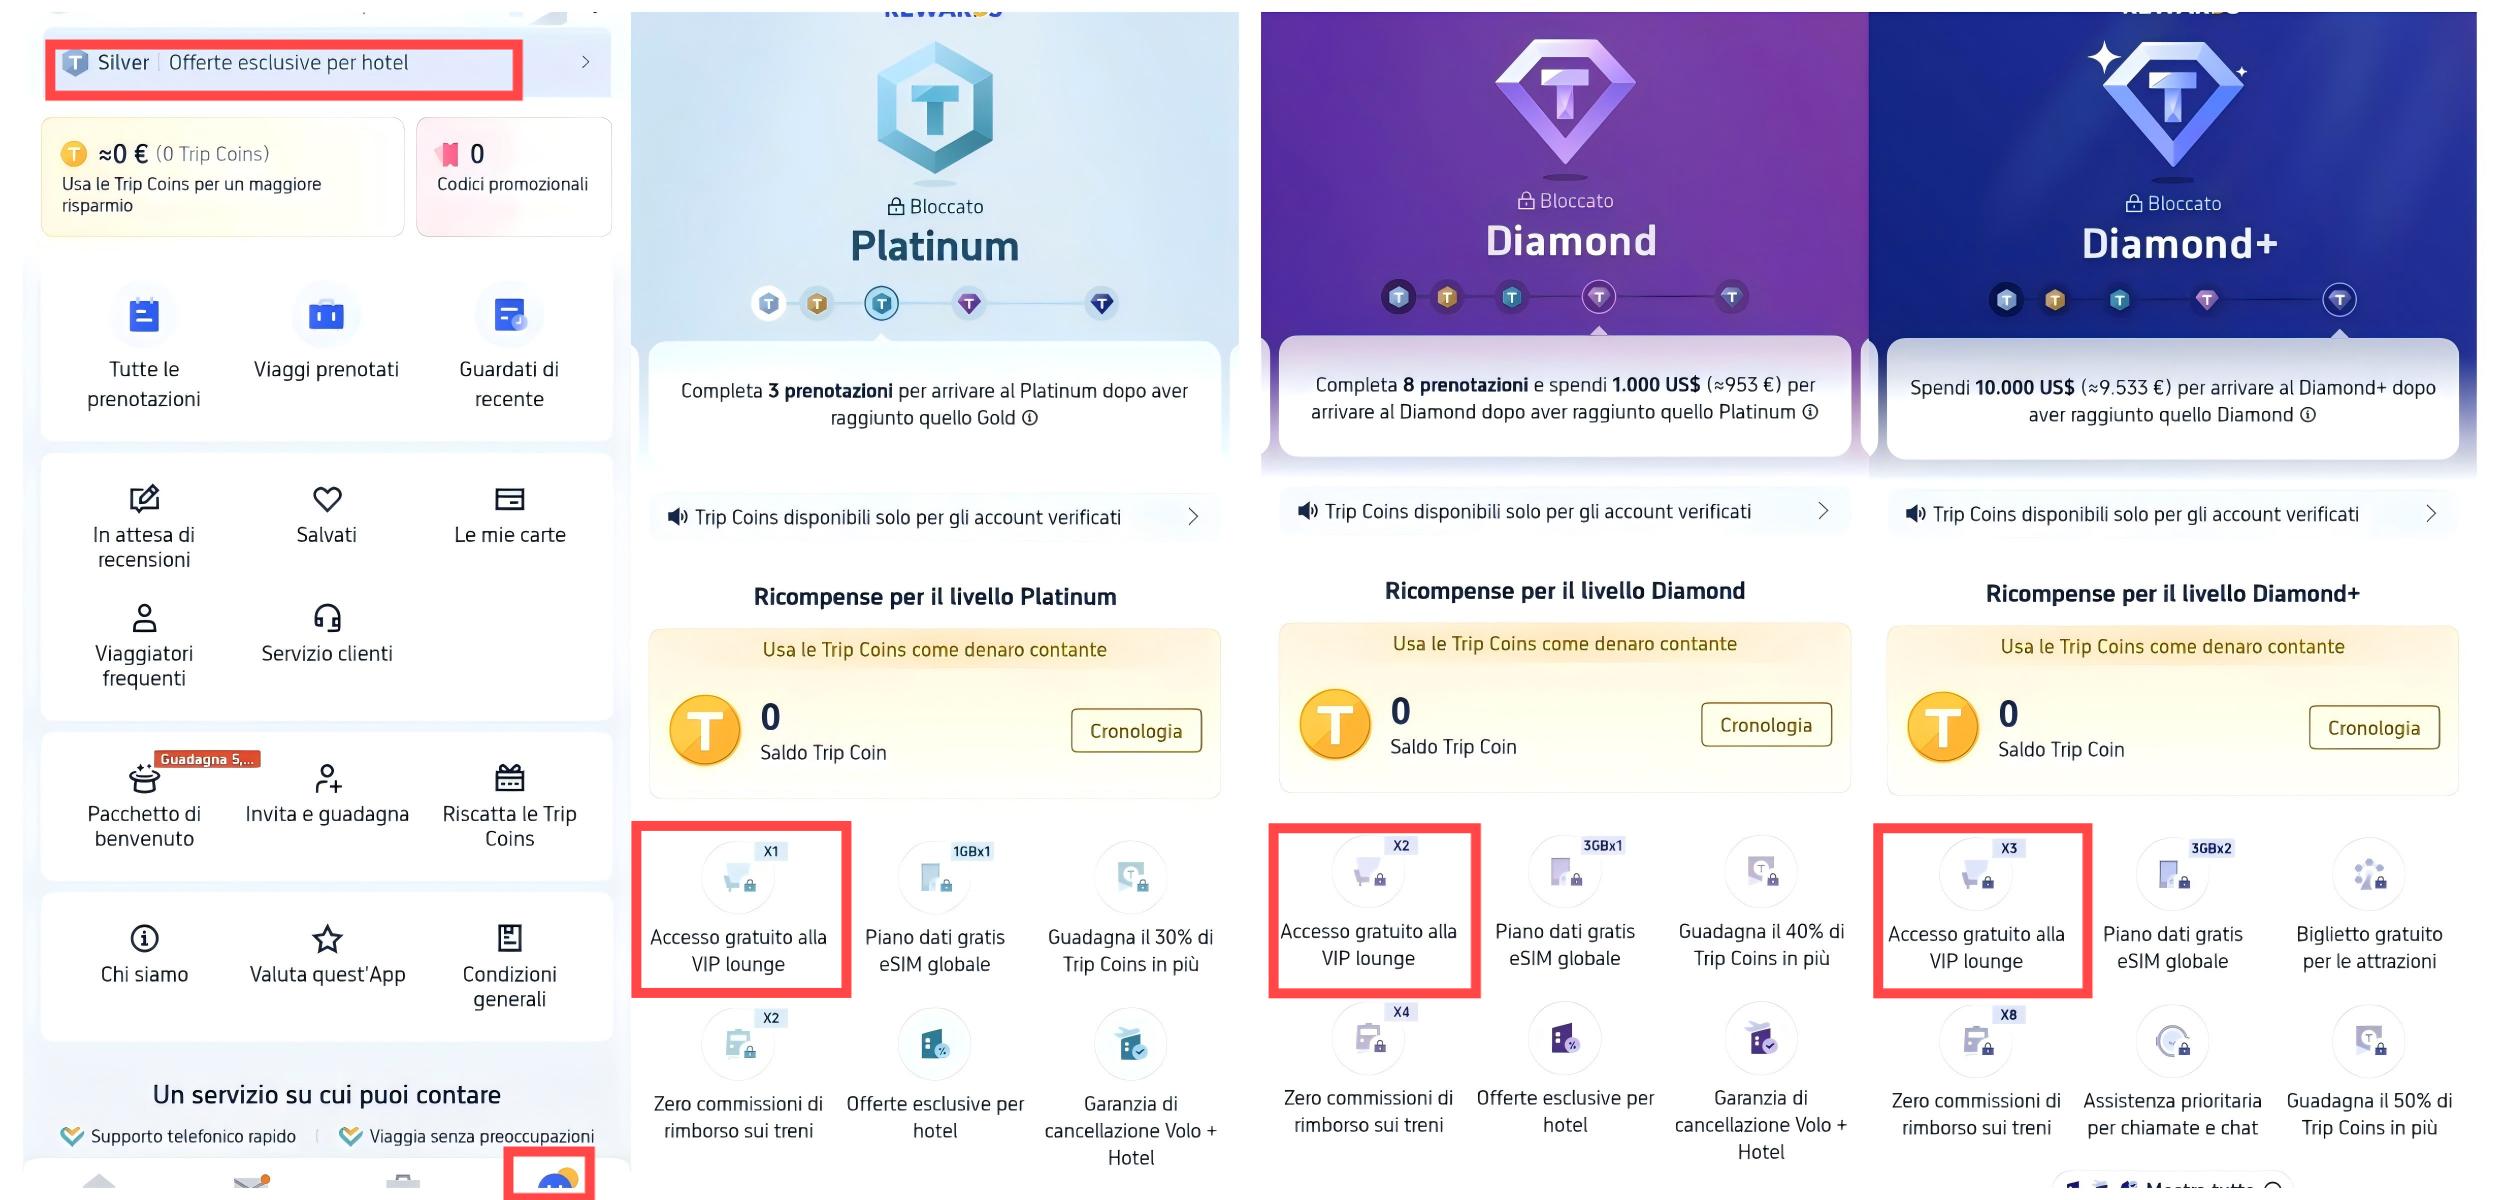Open Codici promozionali card
The height and width of the screenshot is (1200, 2500).
pos(513,177)
